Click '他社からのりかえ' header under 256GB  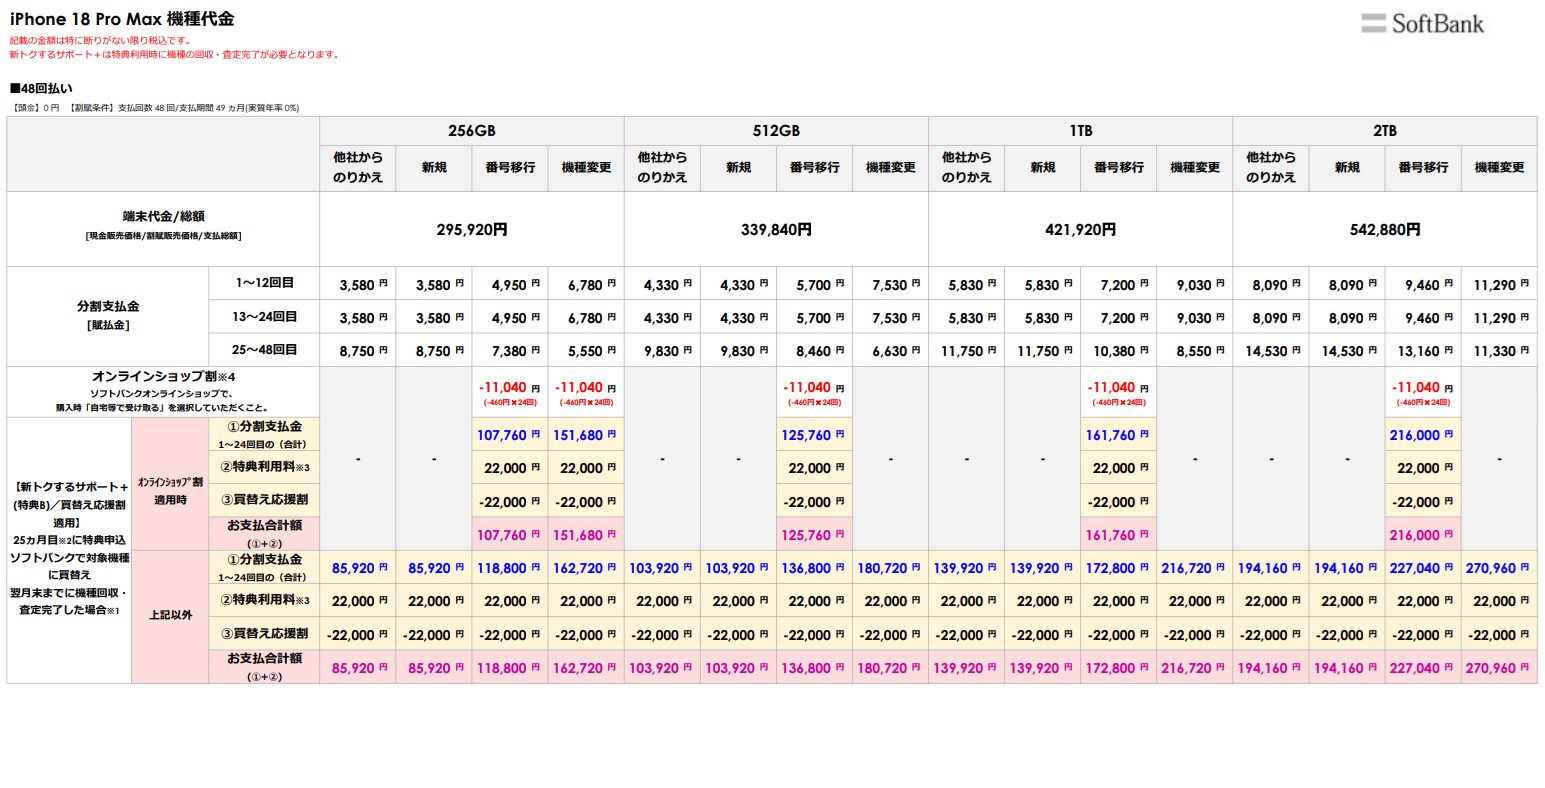(358, 167)
